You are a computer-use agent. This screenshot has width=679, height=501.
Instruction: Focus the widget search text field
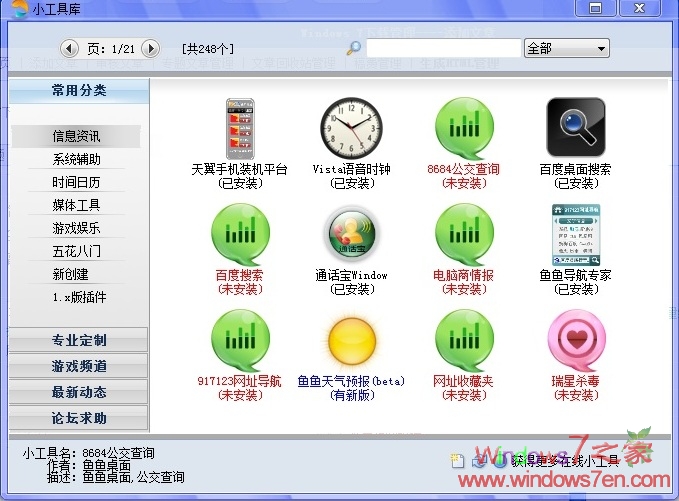pos(443,48)
